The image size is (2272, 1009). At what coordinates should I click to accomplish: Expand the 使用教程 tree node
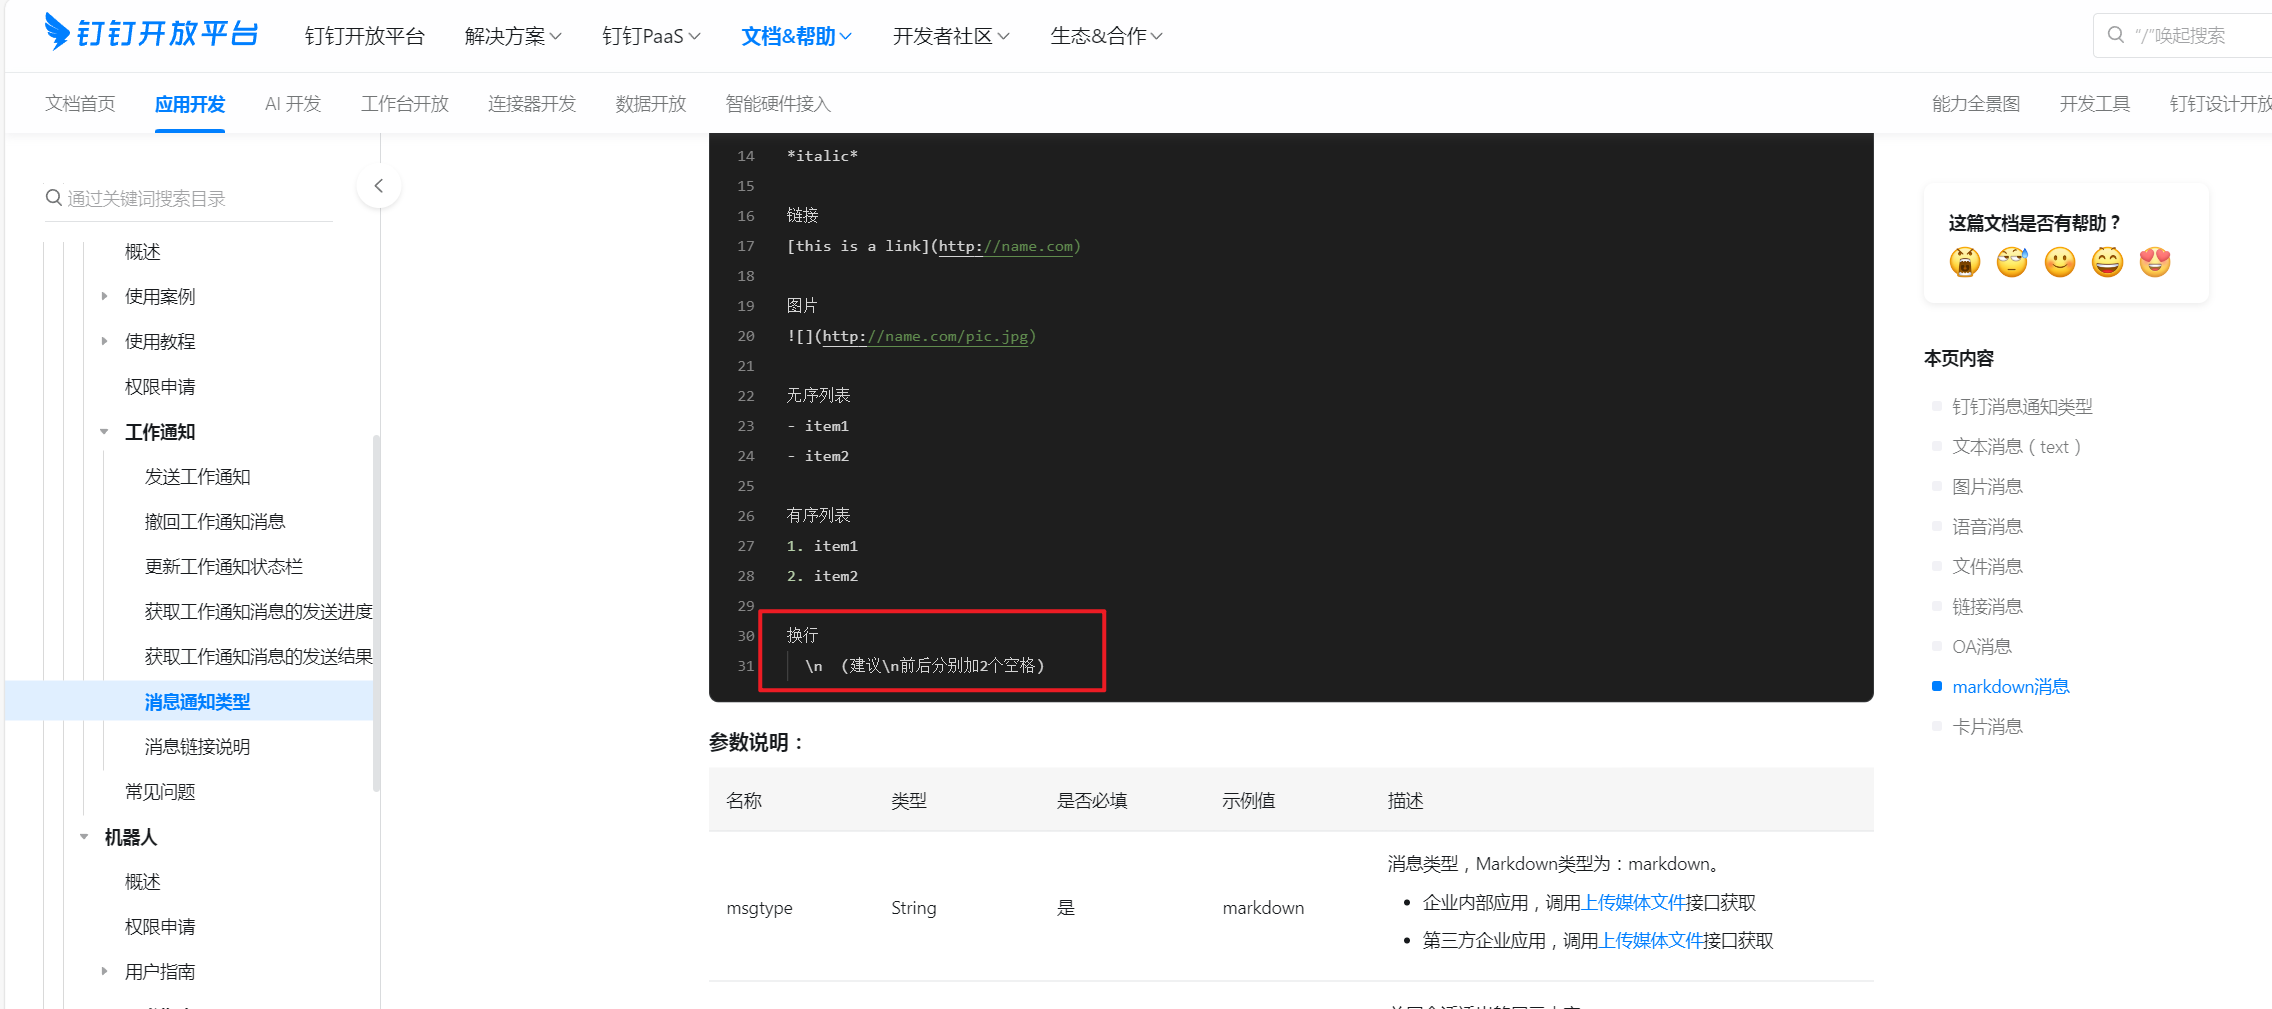click(104, 341)
